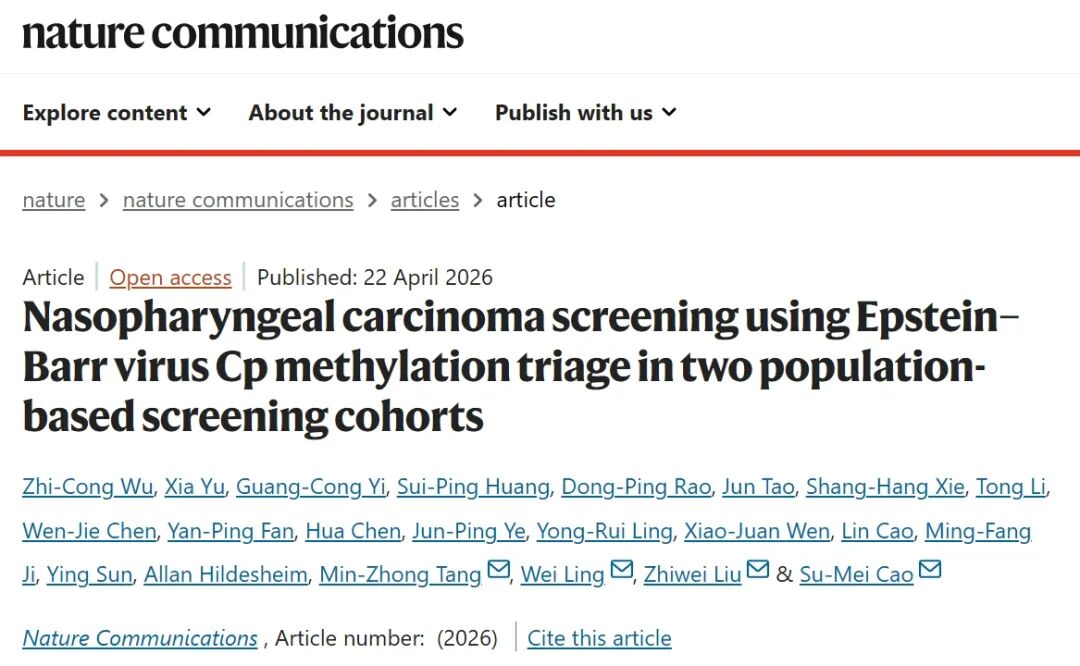Go to nature breadcrumb link
The width and height of the screenshot is (1080, 666).
point(54,200)
